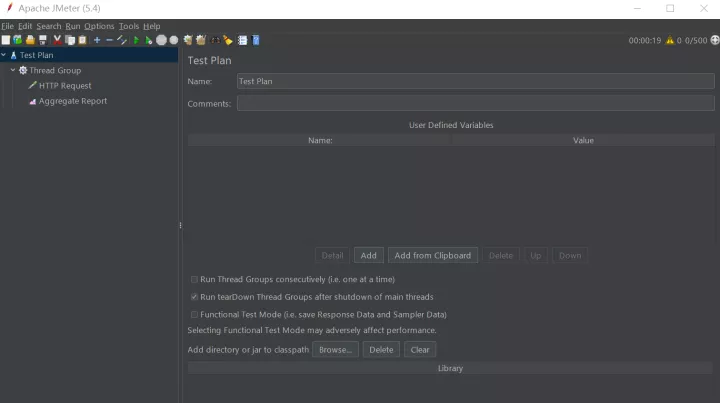Select Test Plan in the tree
Image resolution: width=720 pixels, height=403 pixels.
[36, 55]
